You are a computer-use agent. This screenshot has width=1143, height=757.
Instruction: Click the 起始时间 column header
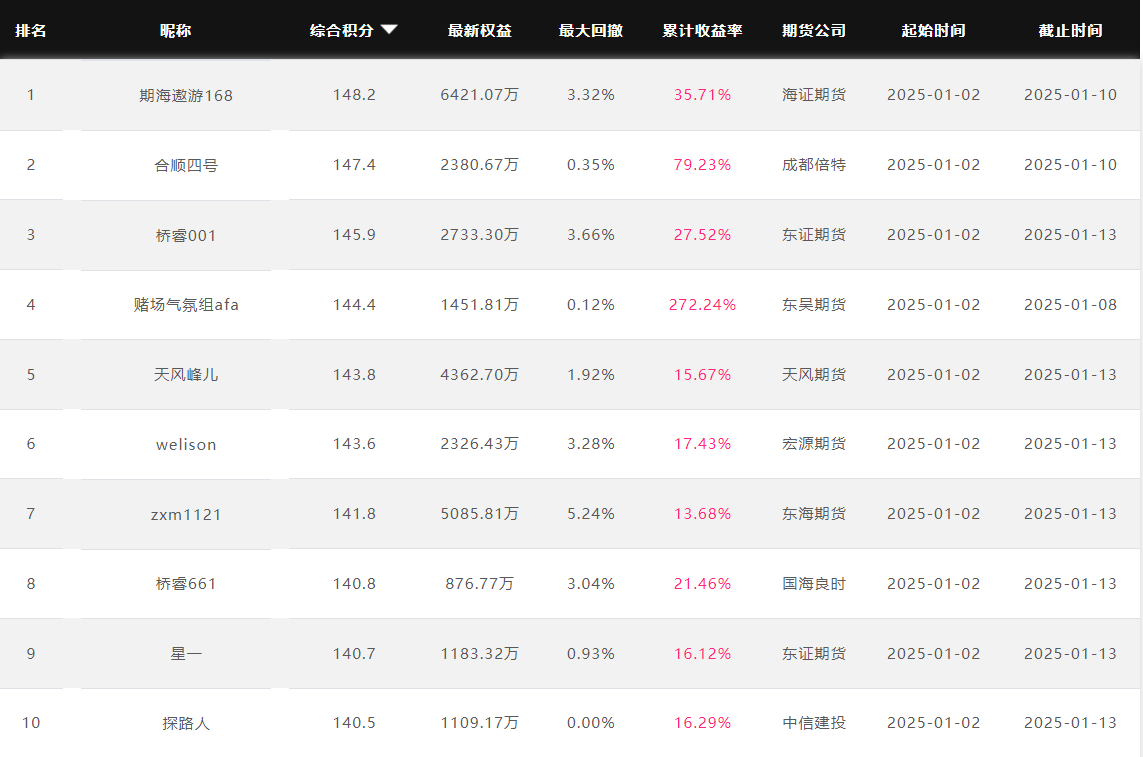pyautogui.click(x=934, y=31)
